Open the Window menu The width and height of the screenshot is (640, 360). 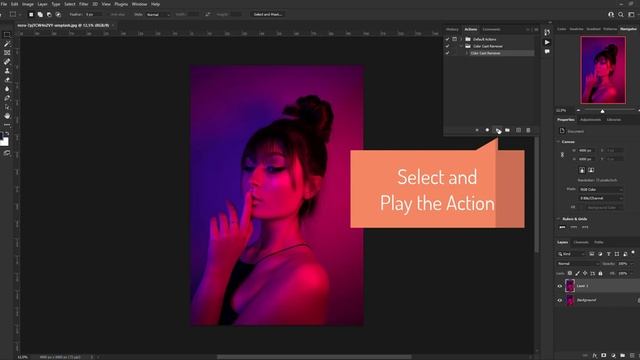pos(139,4)
